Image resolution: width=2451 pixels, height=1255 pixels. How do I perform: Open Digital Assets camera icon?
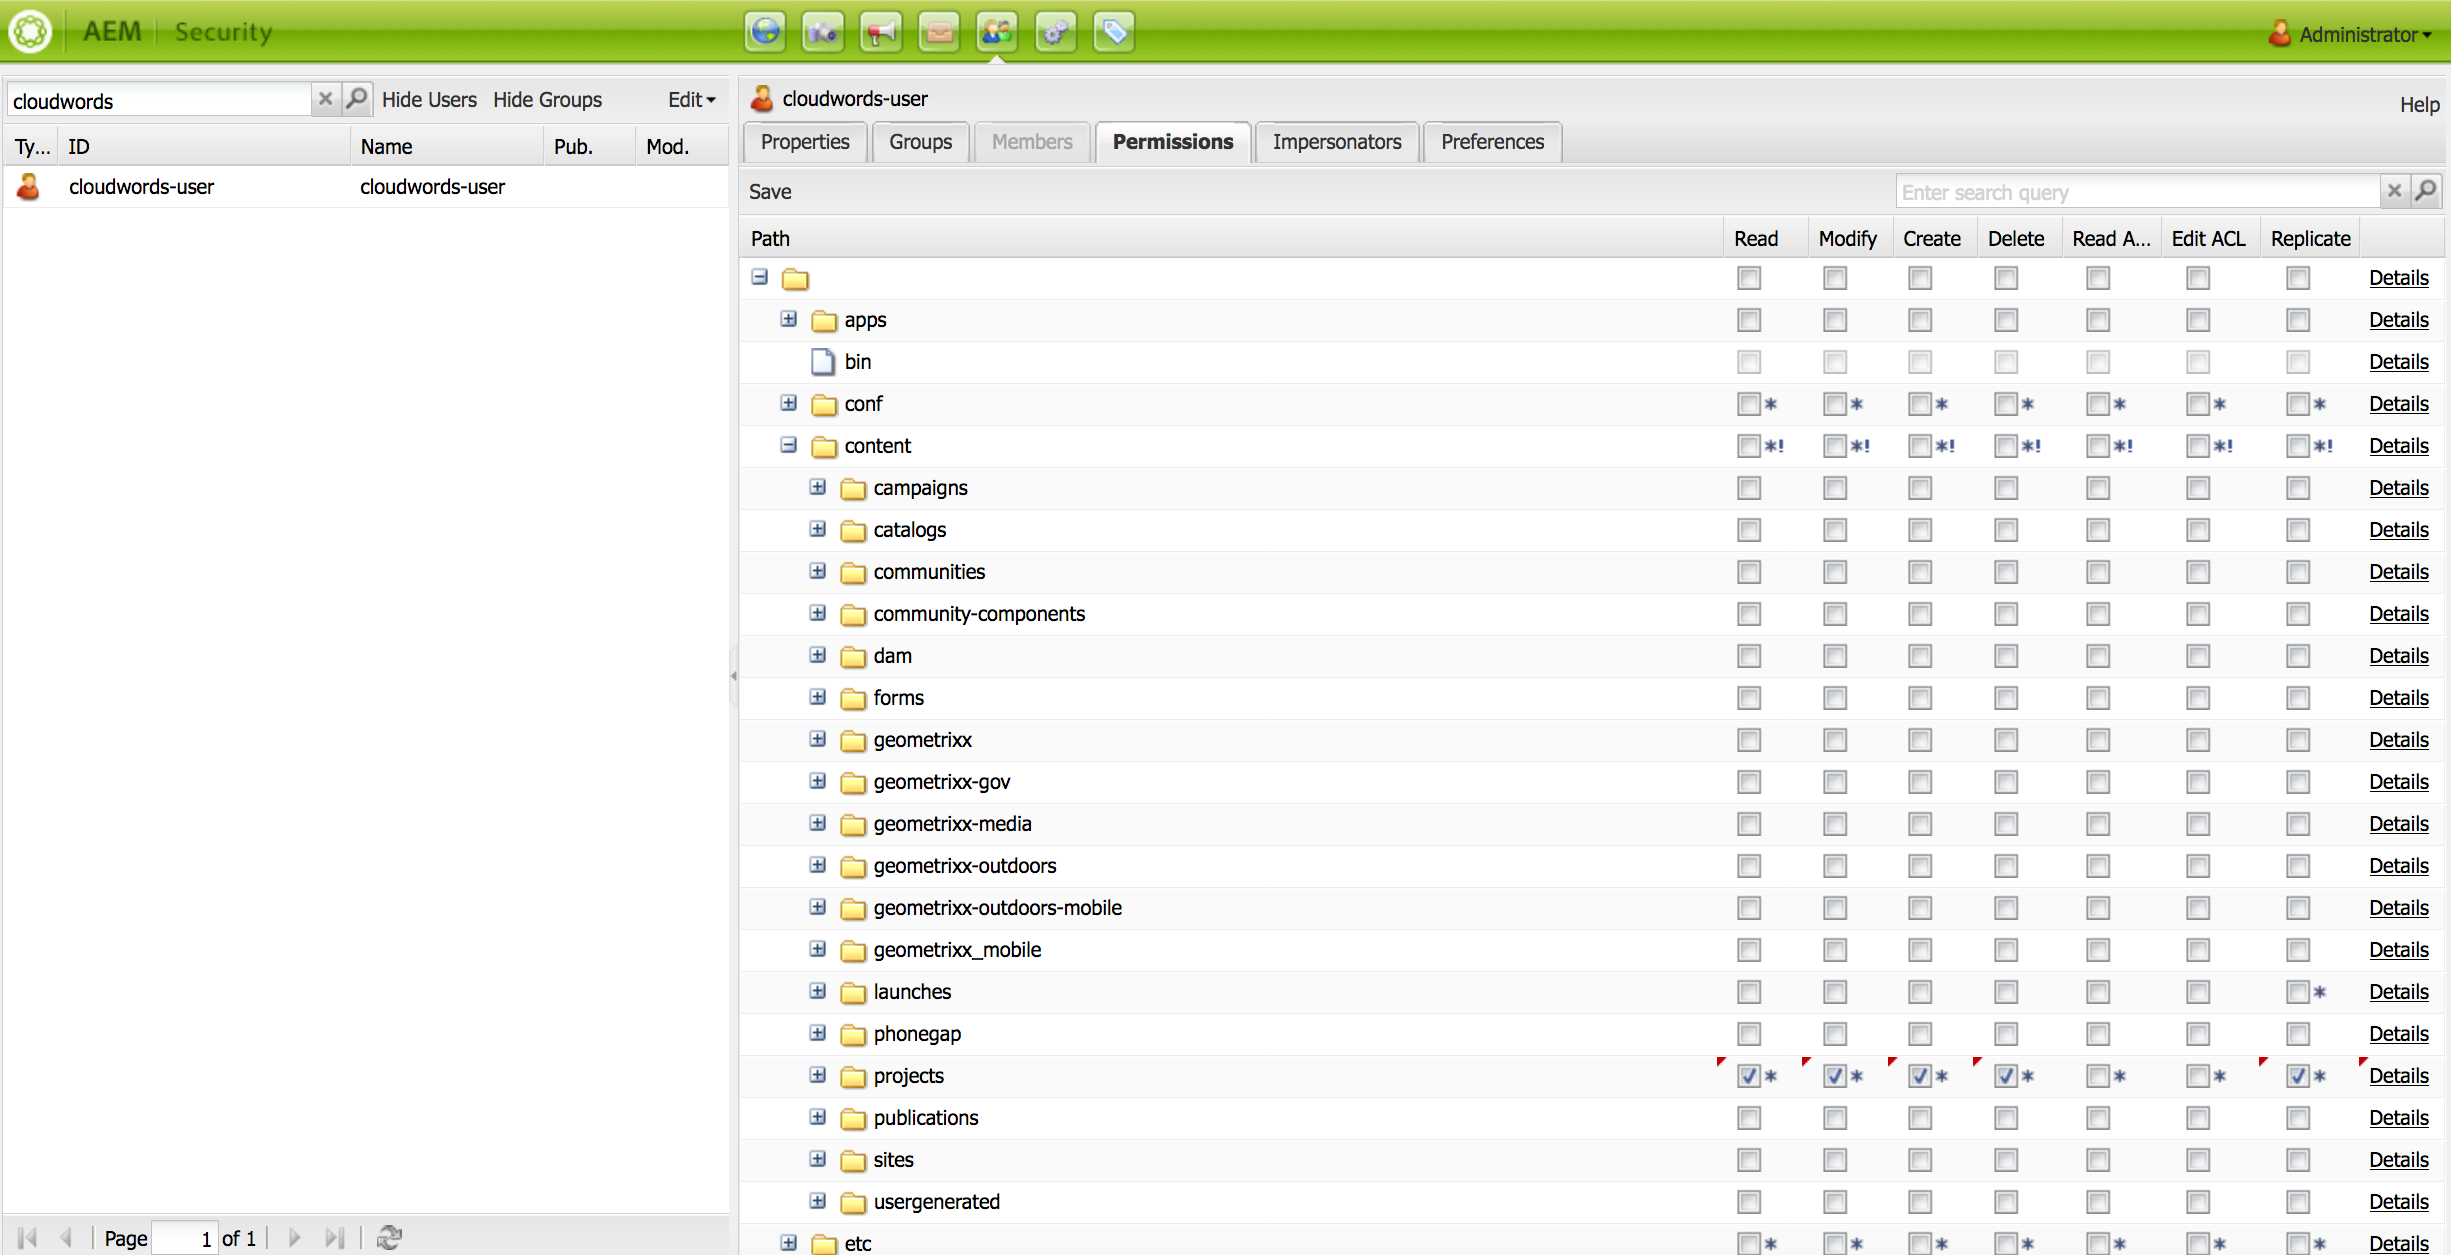tap(823, 32)
